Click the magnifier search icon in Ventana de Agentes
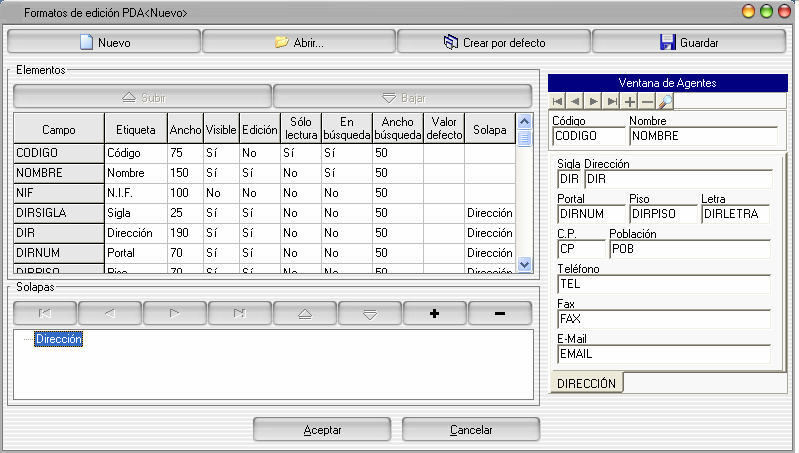The image size is (799, 453). tap(666, 101)
